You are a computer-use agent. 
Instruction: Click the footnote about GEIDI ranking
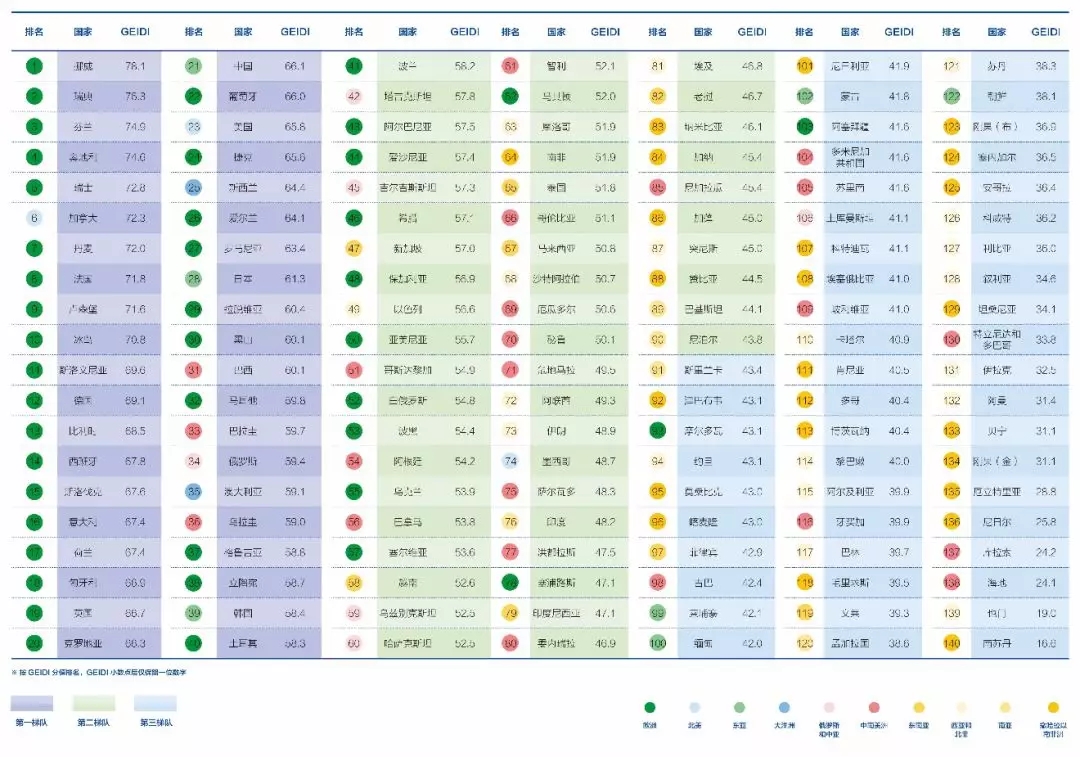click(x=99, y=673)
